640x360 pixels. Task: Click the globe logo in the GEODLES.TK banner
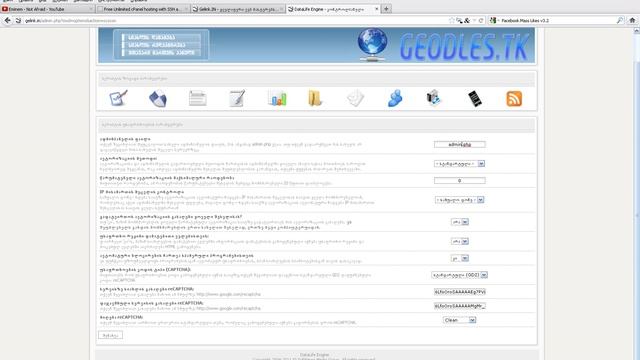click(x=372, y=45)
